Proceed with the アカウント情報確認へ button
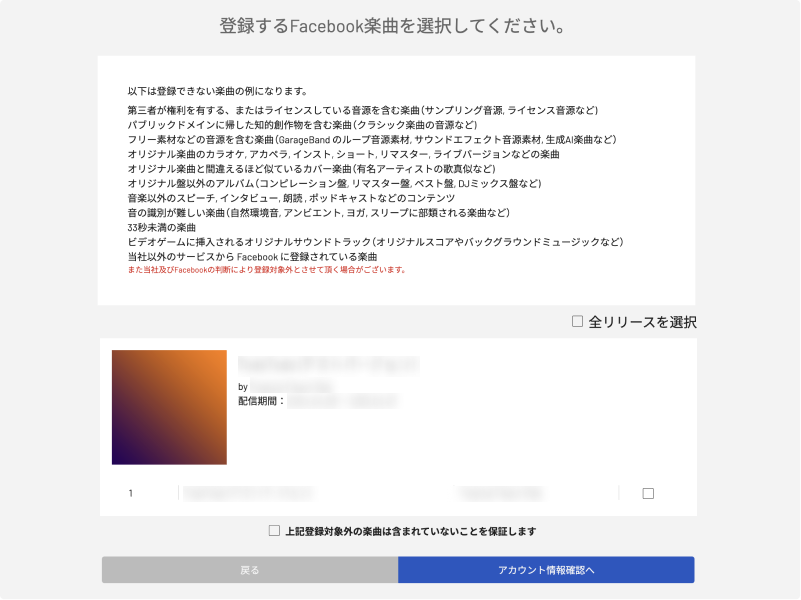This screenshot has width=801, height=600. click(x=546, y=570)
